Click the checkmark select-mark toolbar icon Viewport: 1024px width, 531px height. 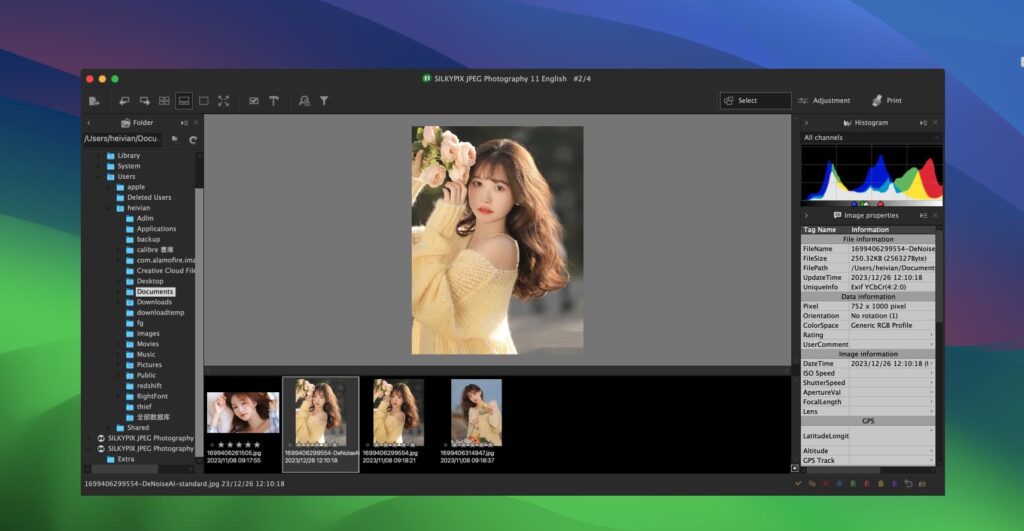coord(254,101)
